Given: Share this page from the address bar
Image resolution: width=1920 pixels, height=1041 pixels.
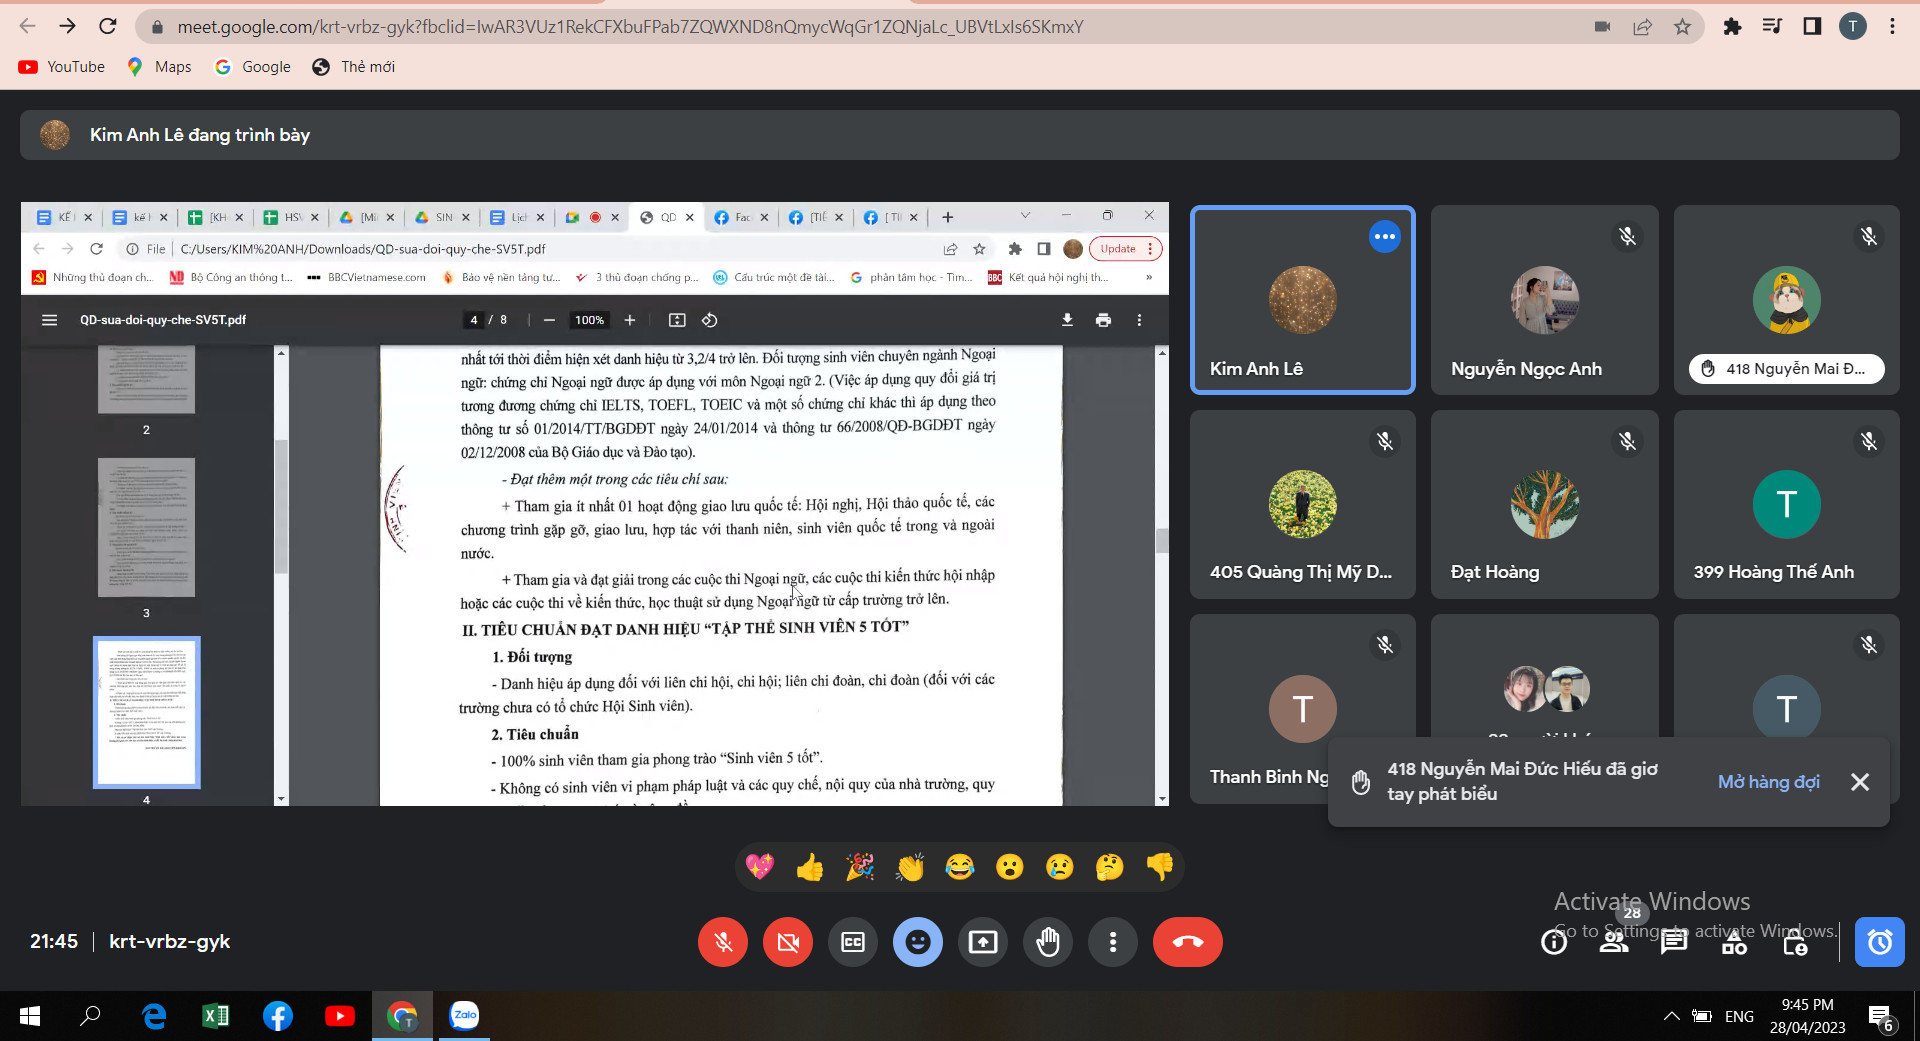Looking at the screenshot, I should click(1642, 27).
